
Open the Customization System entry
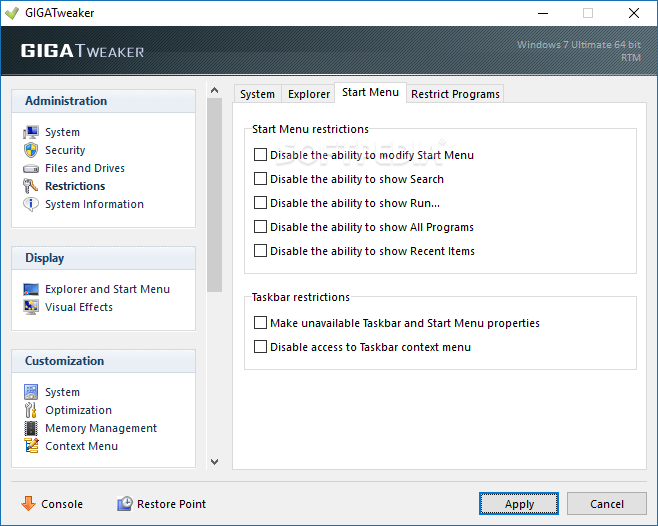(63, 392)
